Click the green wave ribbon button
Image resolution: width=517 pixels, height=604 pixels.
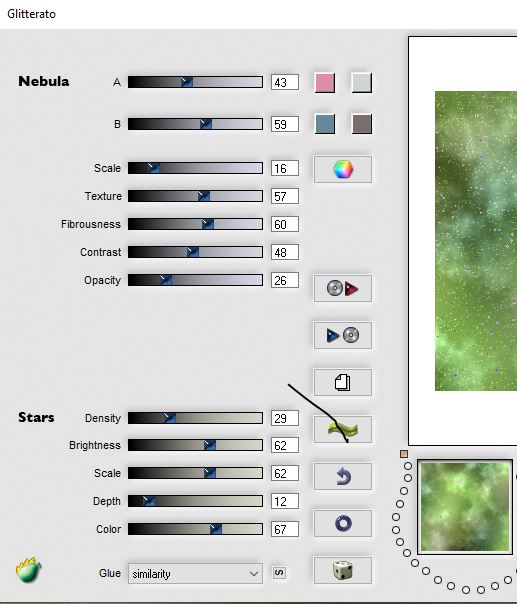(x=342, y=429)
